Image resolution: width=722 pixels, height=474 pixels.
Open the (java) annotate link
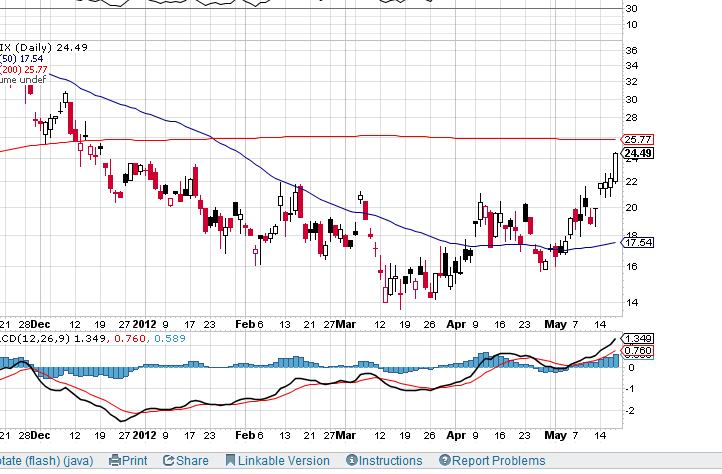pos(79,461)
